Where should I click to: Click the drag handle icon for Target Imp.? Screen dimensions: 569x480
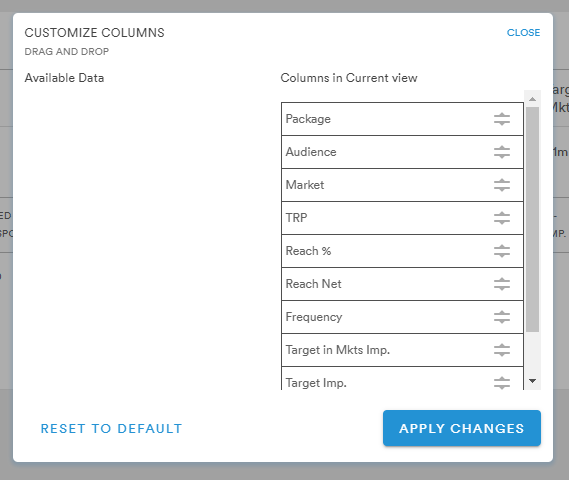(x=502, y=383)
